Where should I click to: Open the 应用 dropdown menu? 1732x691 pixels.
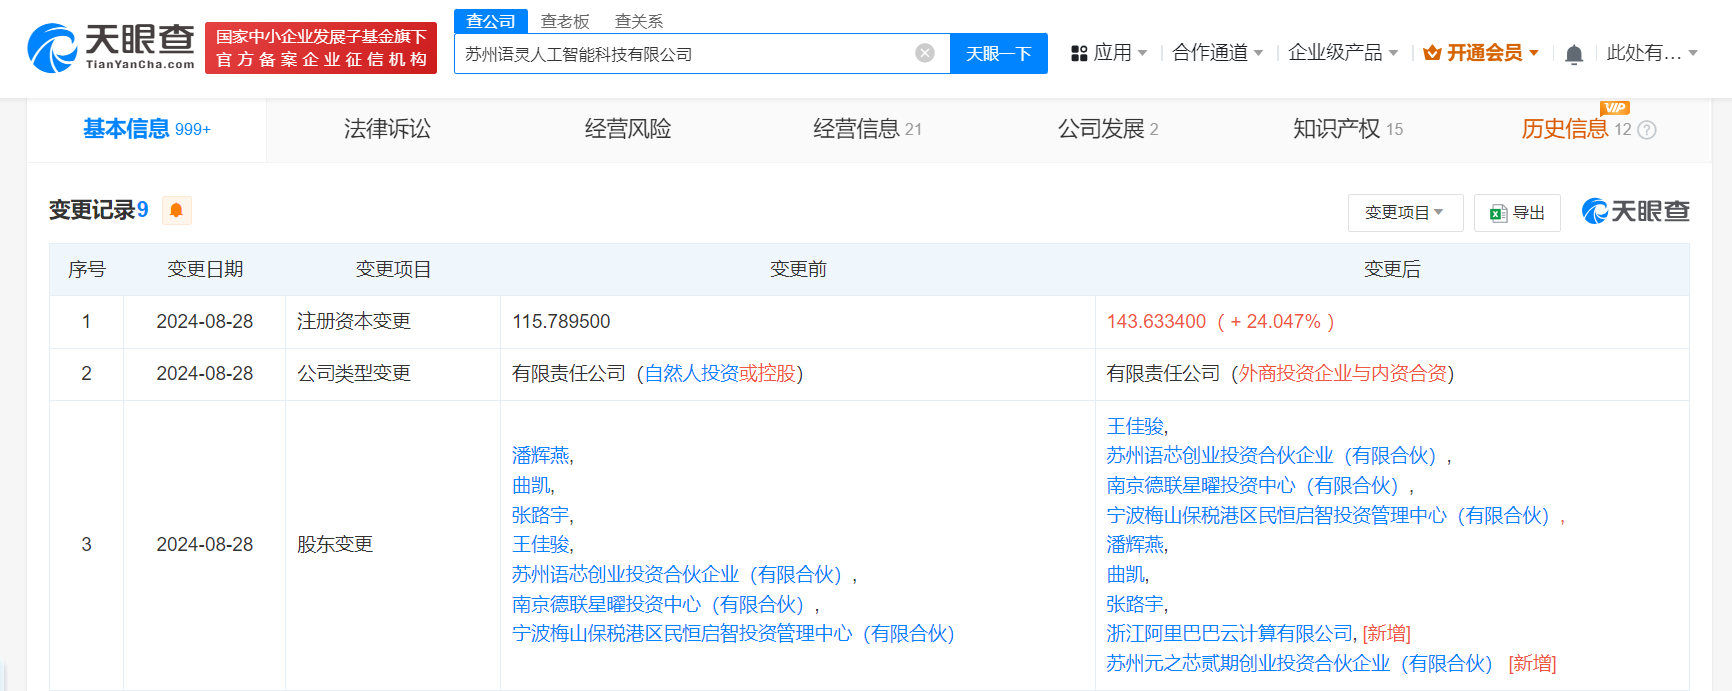click(1109, 53)
